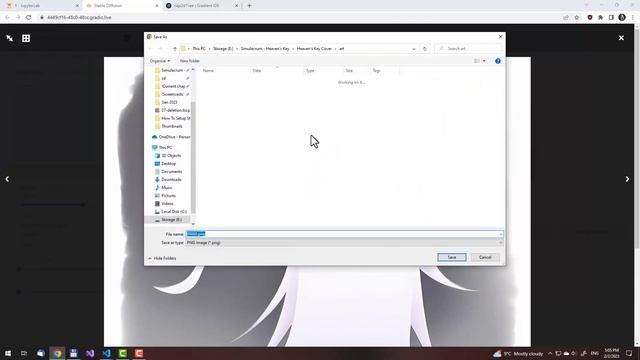This screenshot has width=640, height=360.
Task: Go to previous image in gallery viewer
Action: coord(7,179)
